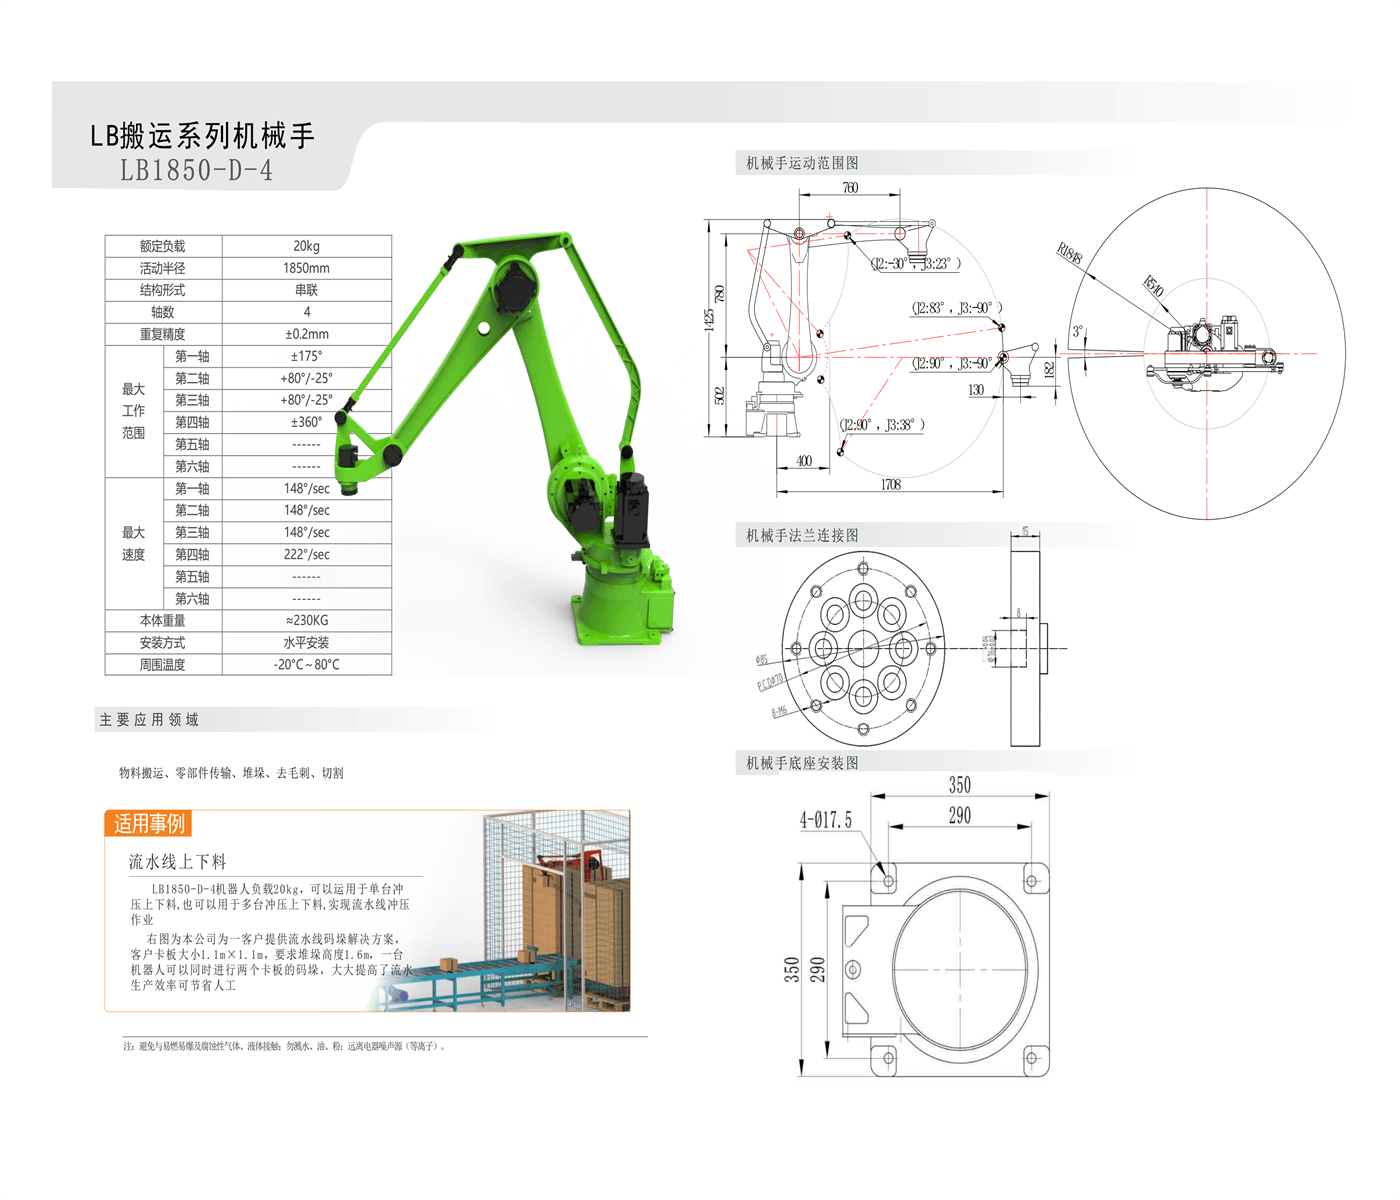The width and height of the screenshot is (1400, 1200).
Task: Select the first-axis range value "±175°"
Action: 307,356
